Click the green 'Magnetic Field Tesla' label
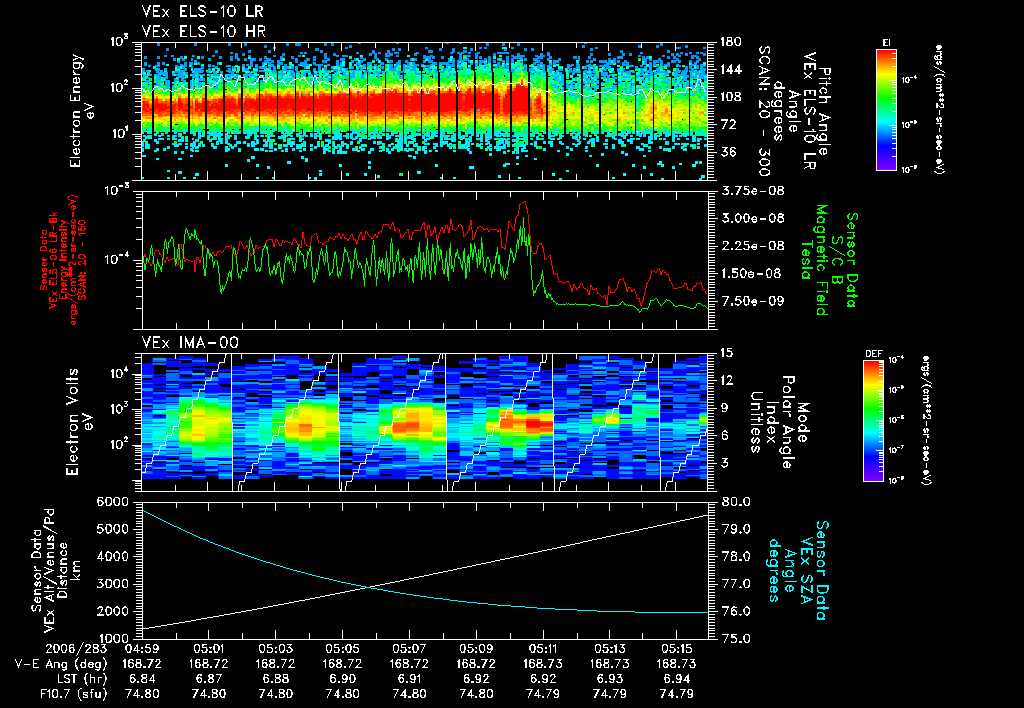The width and height of the screenshot is (1024, 708). point(814,260)
